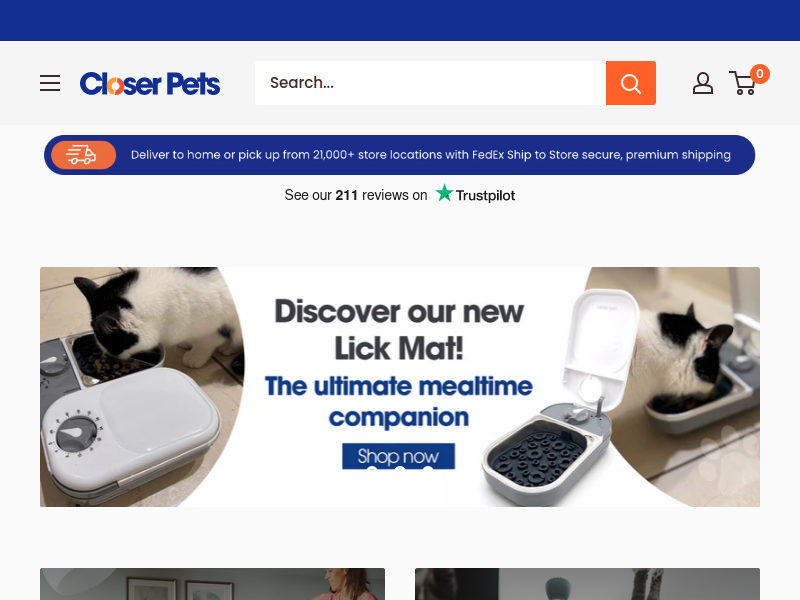Open the lower-left tile showing a woman
800x600 pixels.
[212, 584]
